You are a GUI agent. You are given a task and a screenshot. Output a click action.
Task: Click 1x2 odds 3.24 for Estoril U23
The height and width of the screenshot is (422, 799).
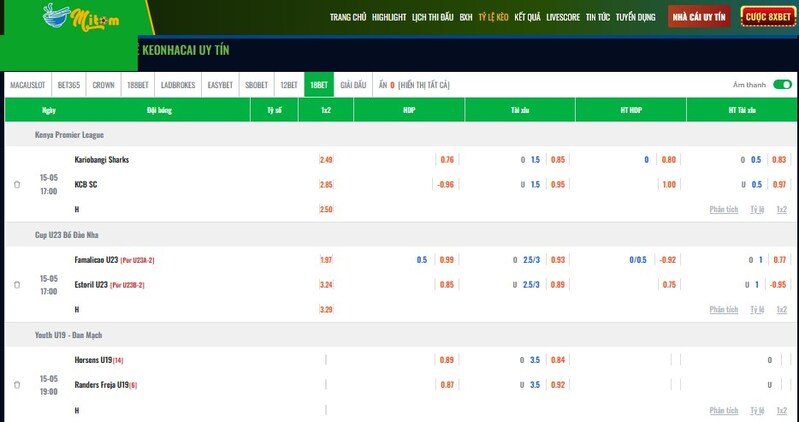click(326, 285)
